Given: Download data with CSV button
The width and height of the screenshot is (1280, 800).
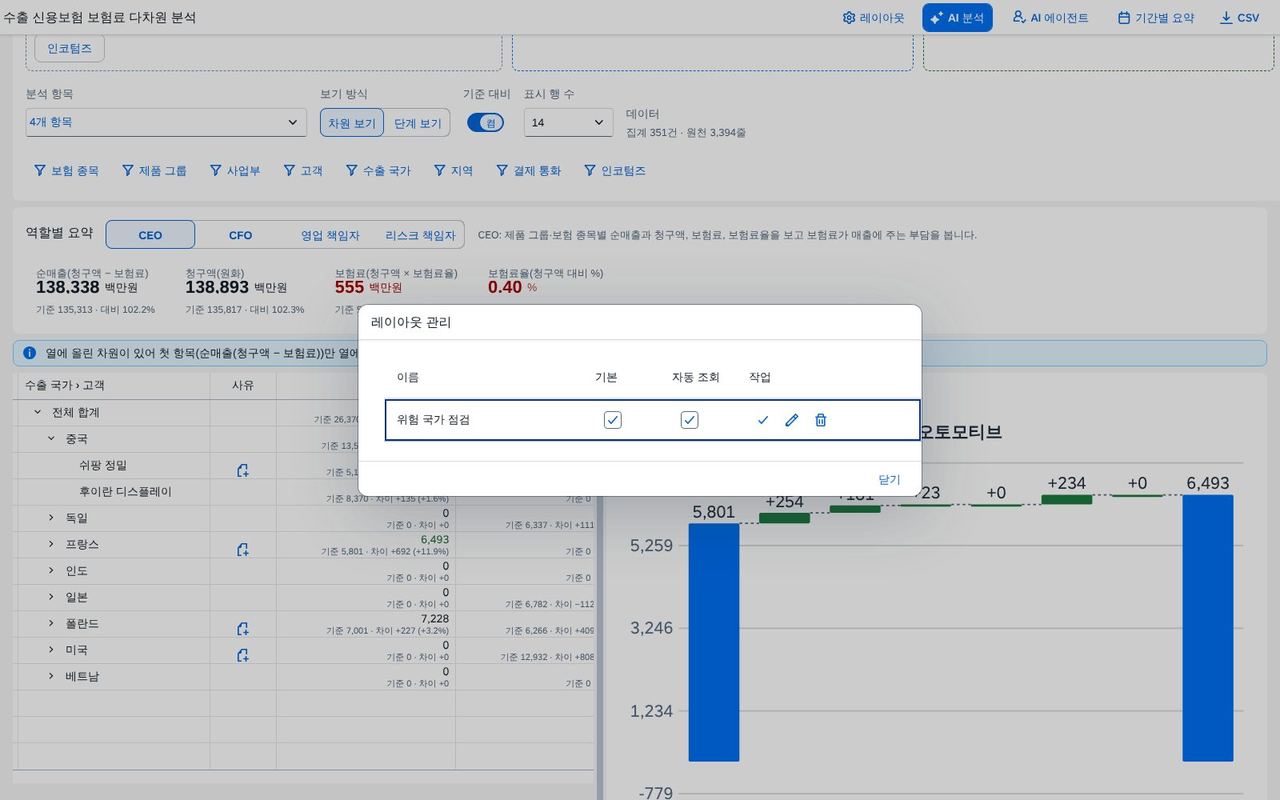Looking at the screenshot, I should (x=1240, y=18).
